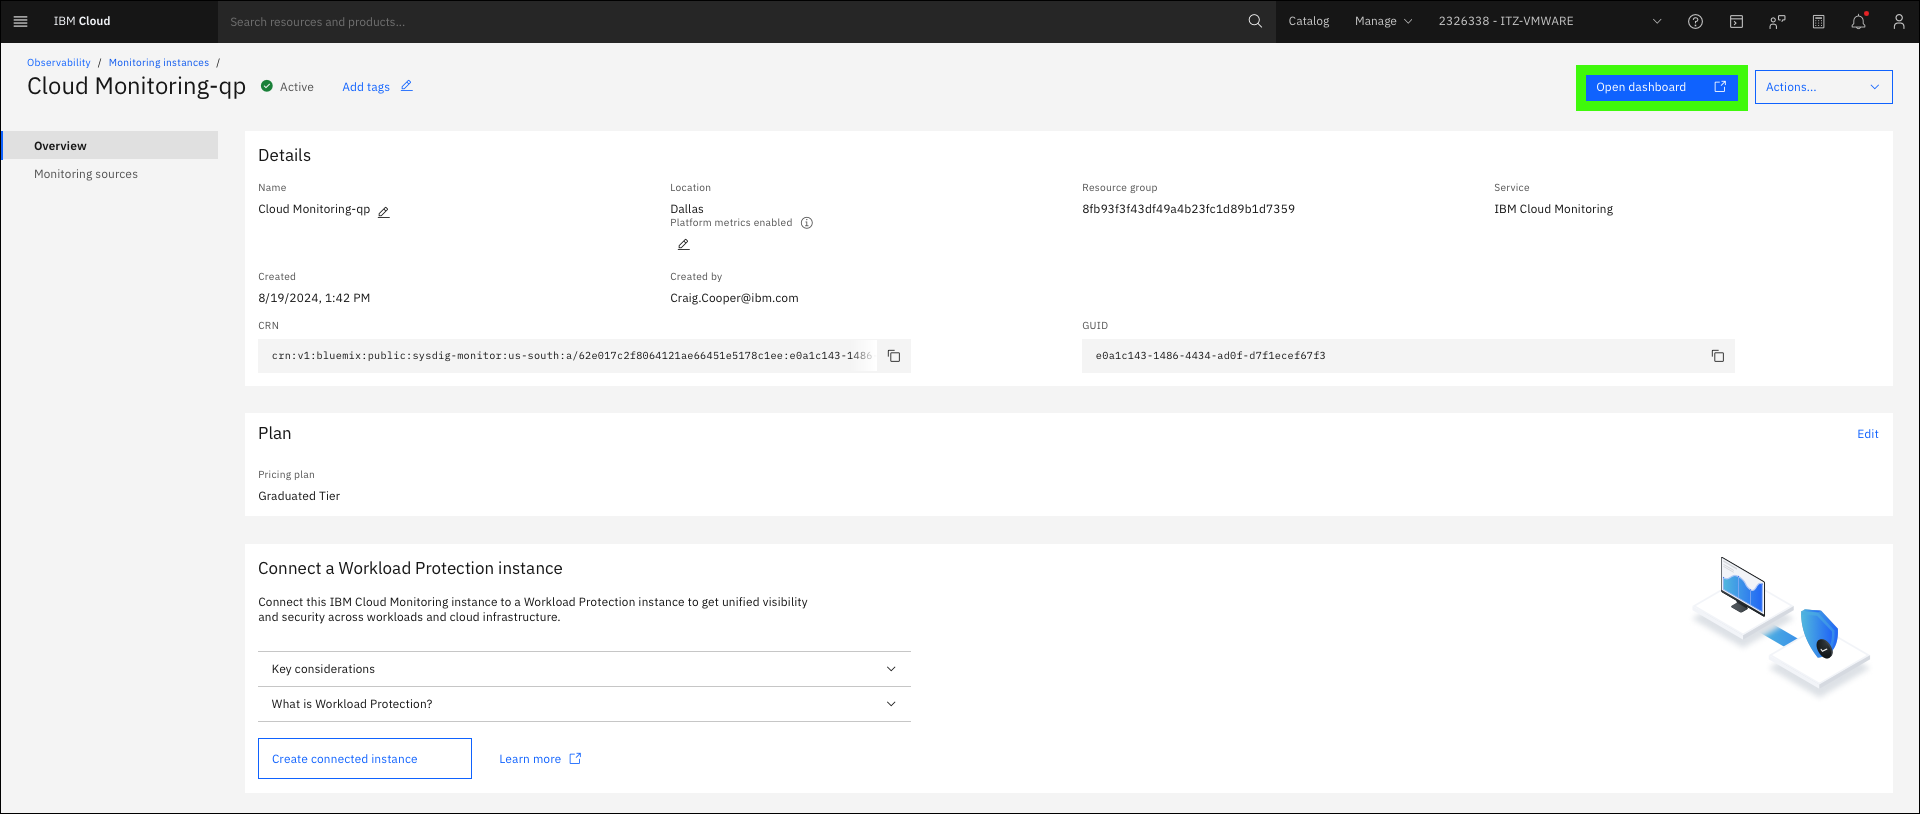Open notifications bell icon
This screenshot has height=814, width=1920.
point(1858,21)
